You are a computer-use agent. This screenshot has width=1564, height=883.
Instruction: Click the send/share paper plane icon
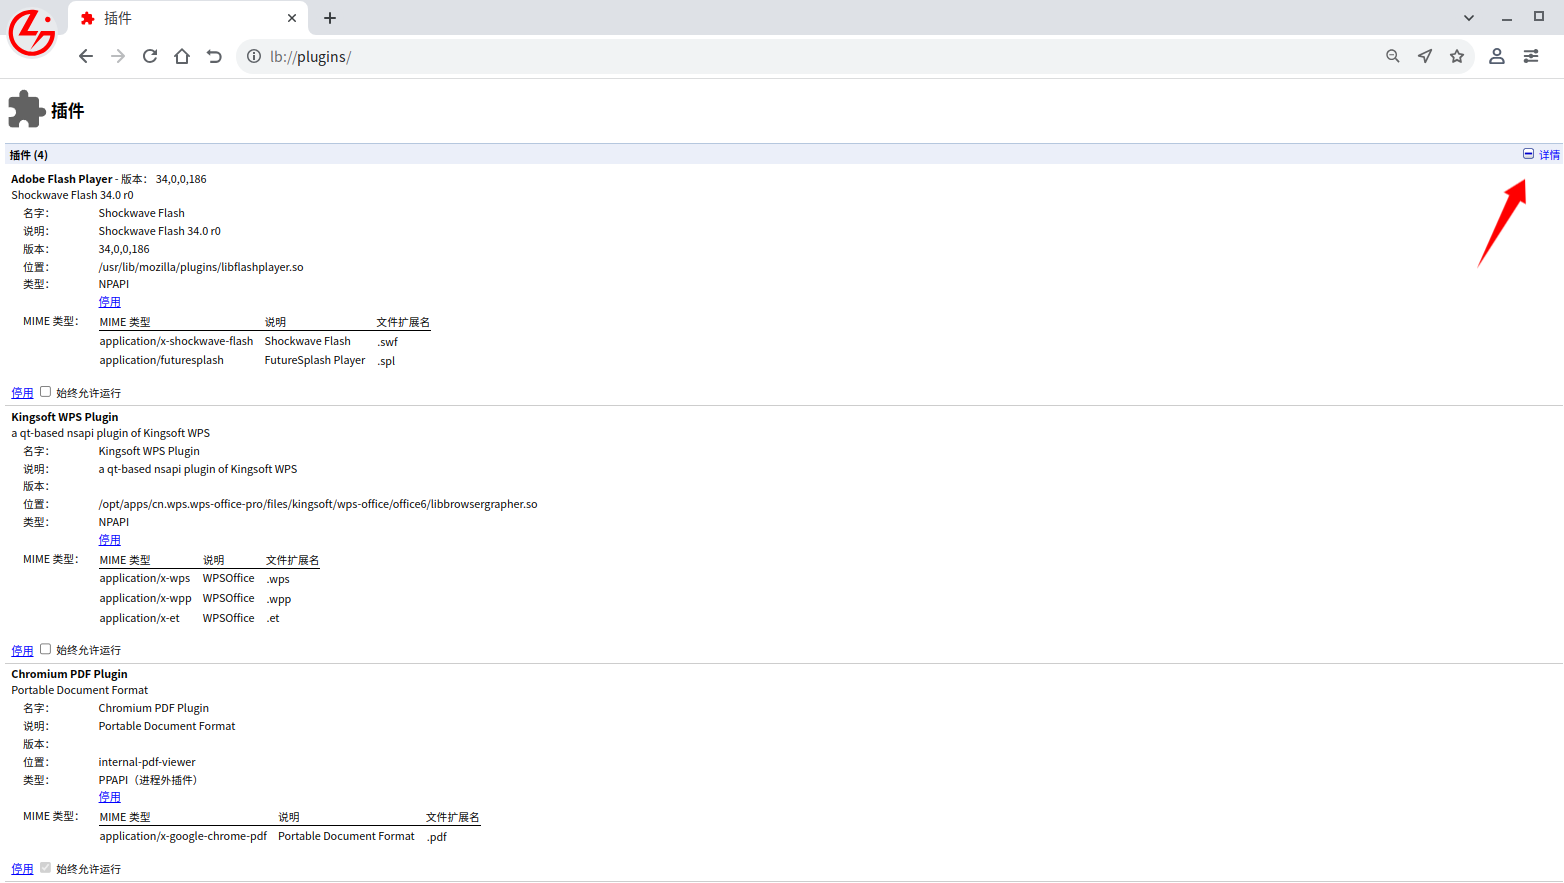pos(1425,56)
